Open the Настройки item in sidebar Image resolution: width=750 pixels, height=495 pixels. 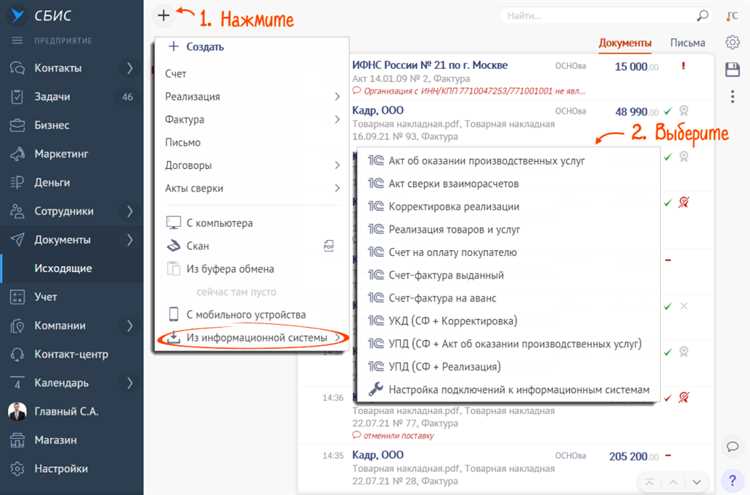click(x=60, y=468)
